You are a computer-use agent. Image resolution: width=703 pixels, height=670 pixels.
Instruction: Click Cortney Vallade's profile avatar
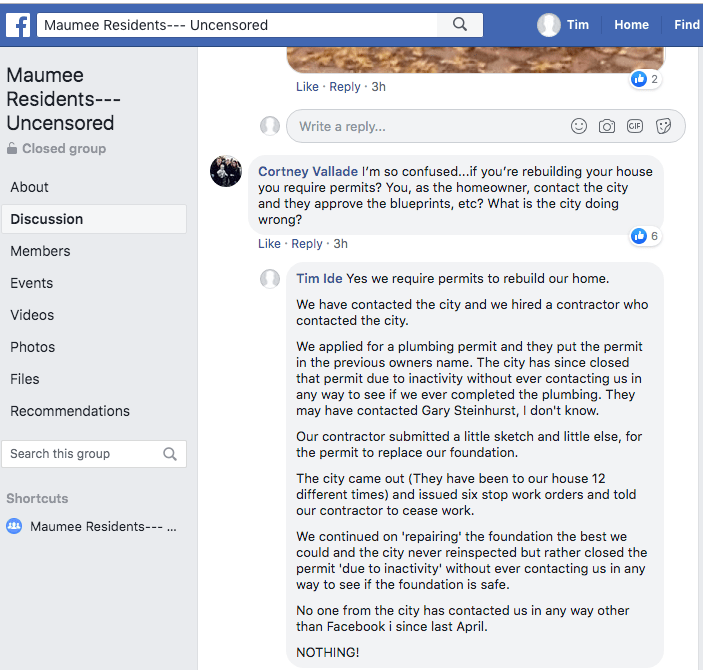[226, 171]
